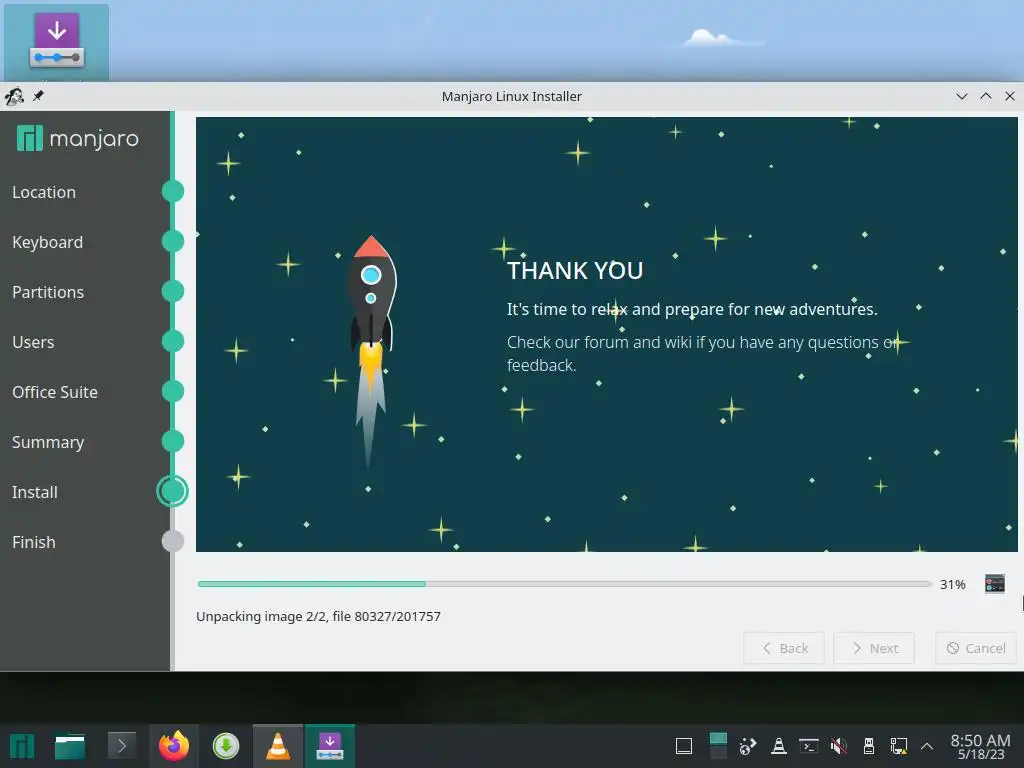
Task: Open VLC media player from taskbar
Action: pyautogui.click(x=278, y=746)
